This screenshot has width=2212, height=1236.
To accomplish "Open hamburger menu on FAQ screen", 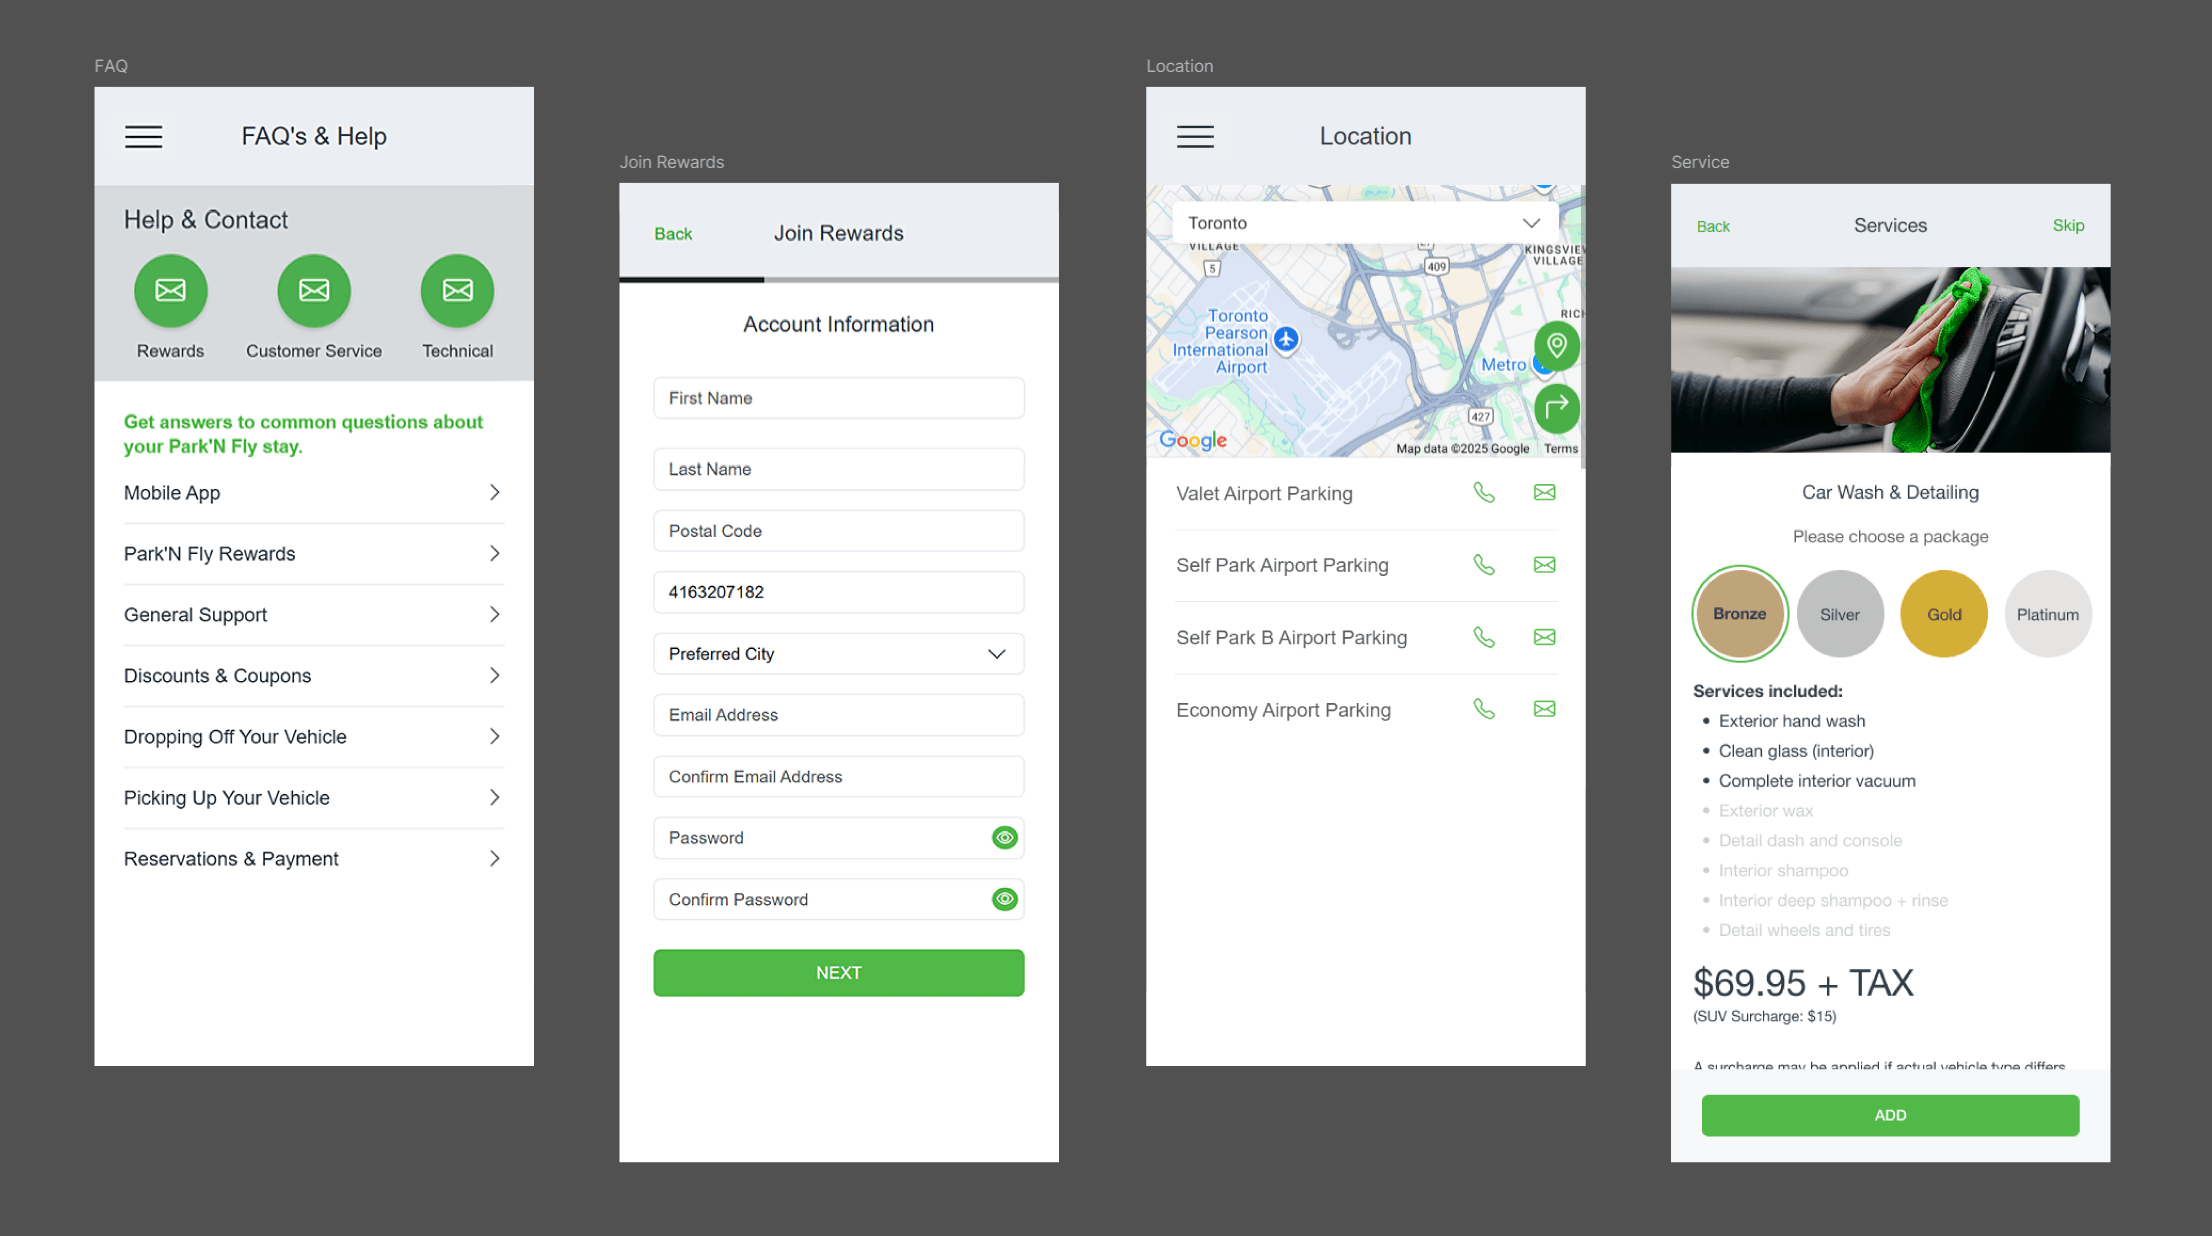I will pyautogui.click(x=143, y=137).
